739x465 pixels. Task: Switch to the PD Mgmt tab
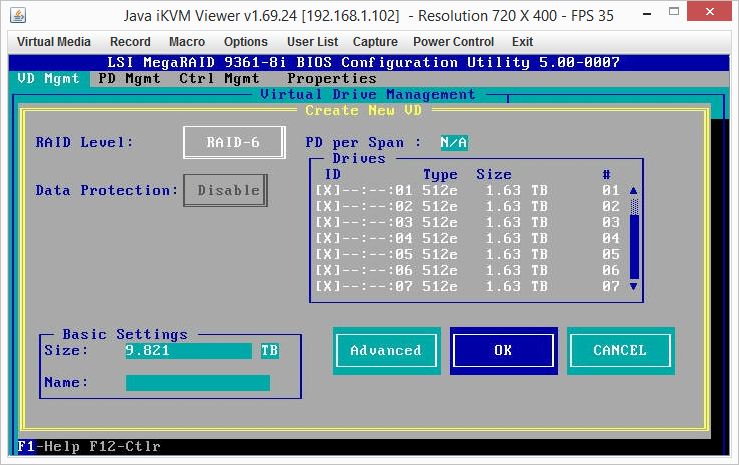coord(129,78)
